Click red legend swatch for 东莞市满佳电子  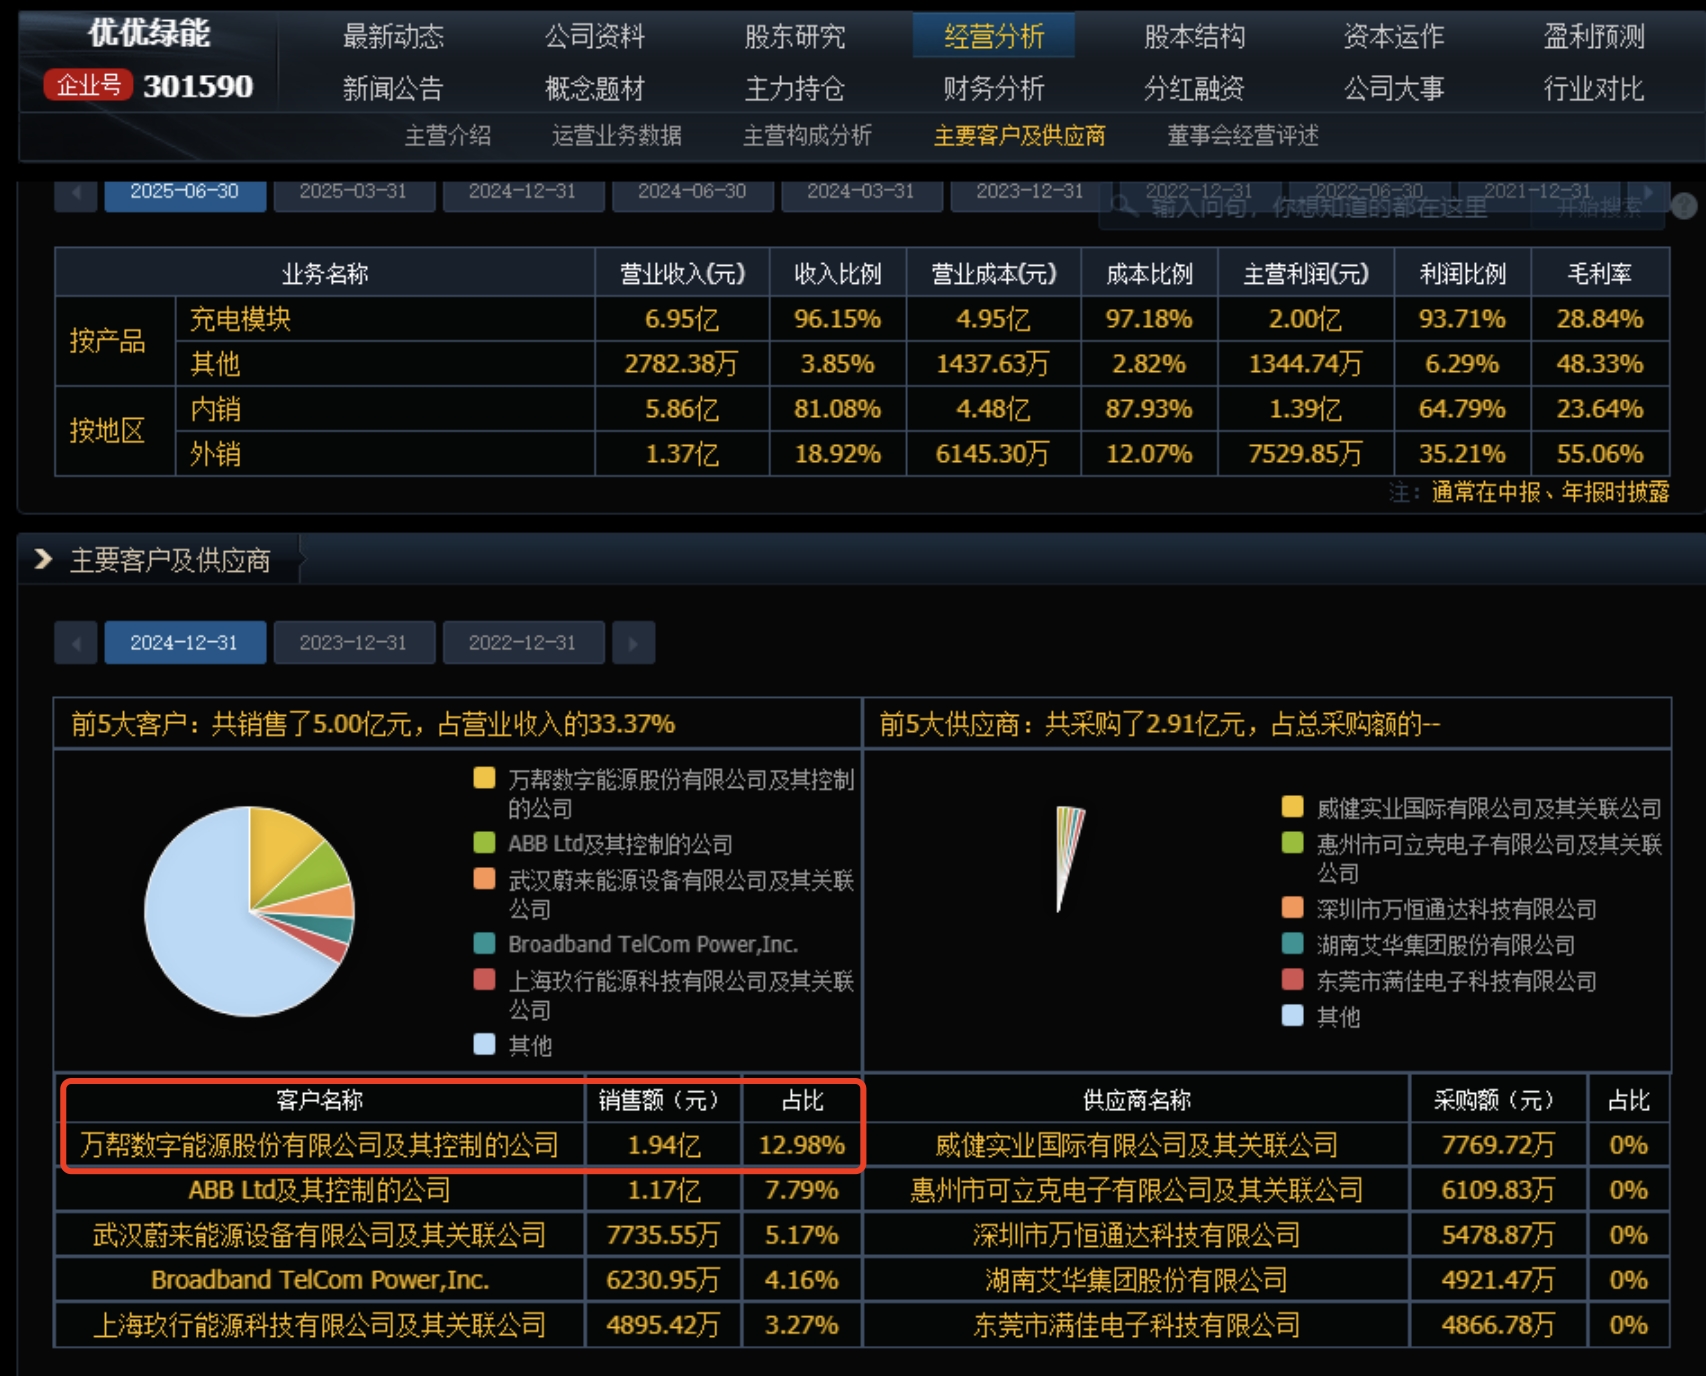(x=1292, y=979)
